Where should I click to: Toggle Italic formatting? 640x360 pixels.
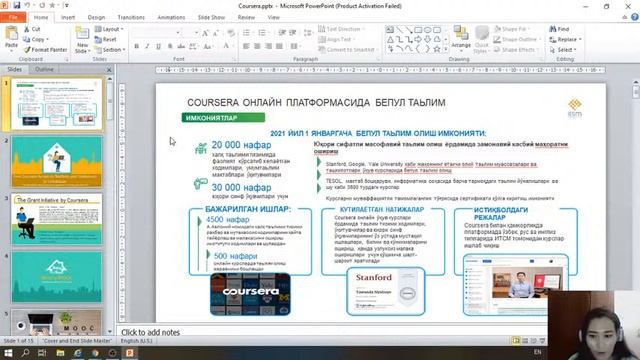point(147,47)
